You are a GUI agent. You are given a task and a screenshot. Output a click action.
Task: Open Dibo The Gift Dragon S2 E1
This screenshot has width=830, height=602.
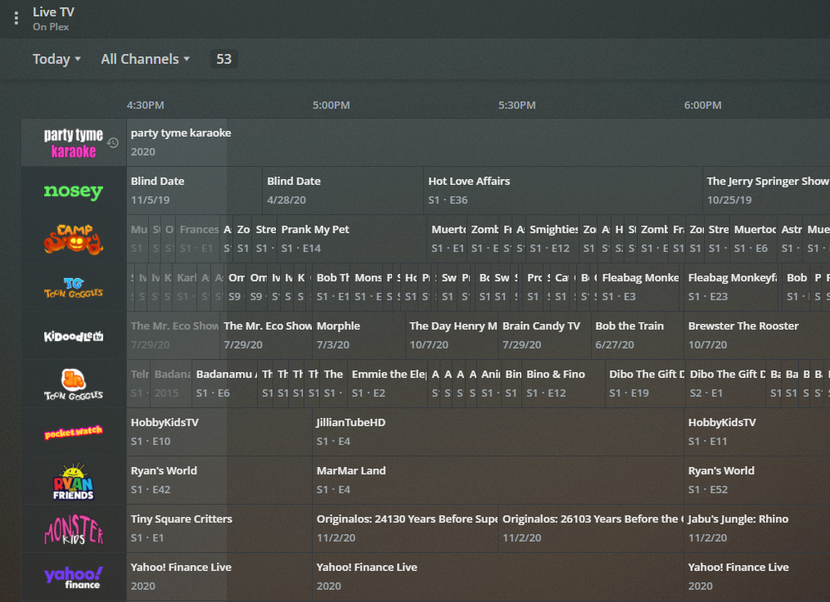click(726, 383)
